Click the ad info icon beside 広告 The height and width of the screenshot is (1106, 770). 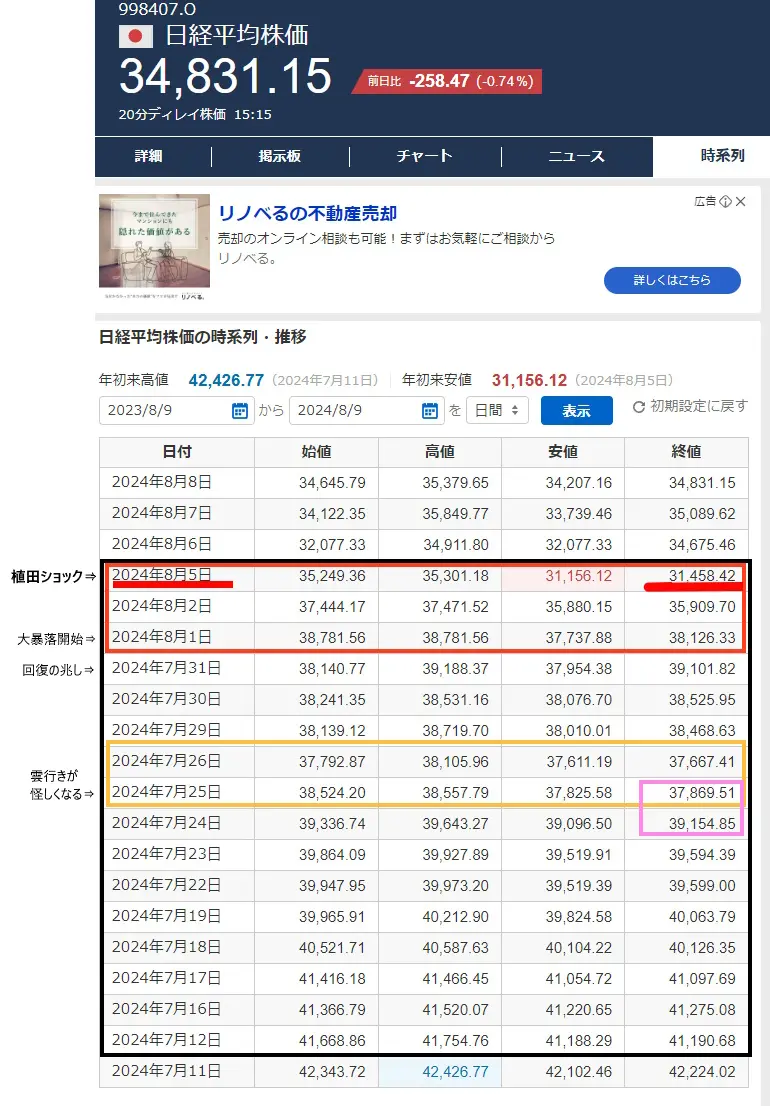point(725,202)
